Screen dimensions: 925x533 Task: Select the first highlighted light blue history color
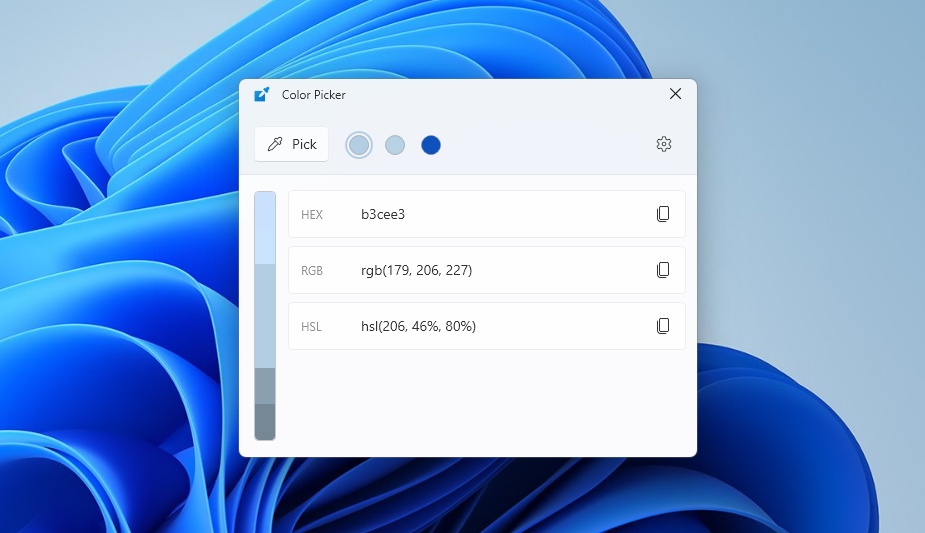359,145
